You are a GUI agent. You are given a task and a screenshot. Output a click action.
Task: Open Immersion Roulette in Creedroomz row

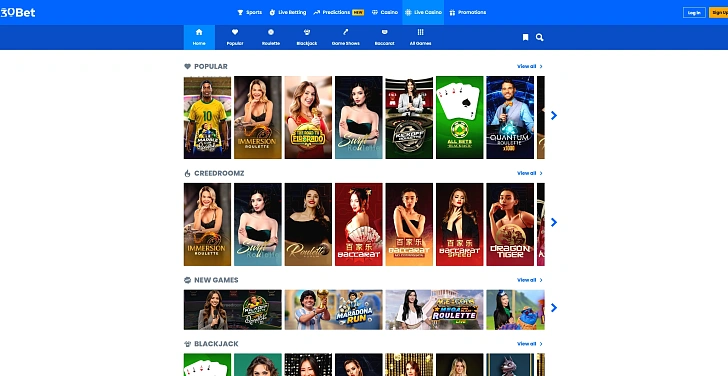coord(207,224)
